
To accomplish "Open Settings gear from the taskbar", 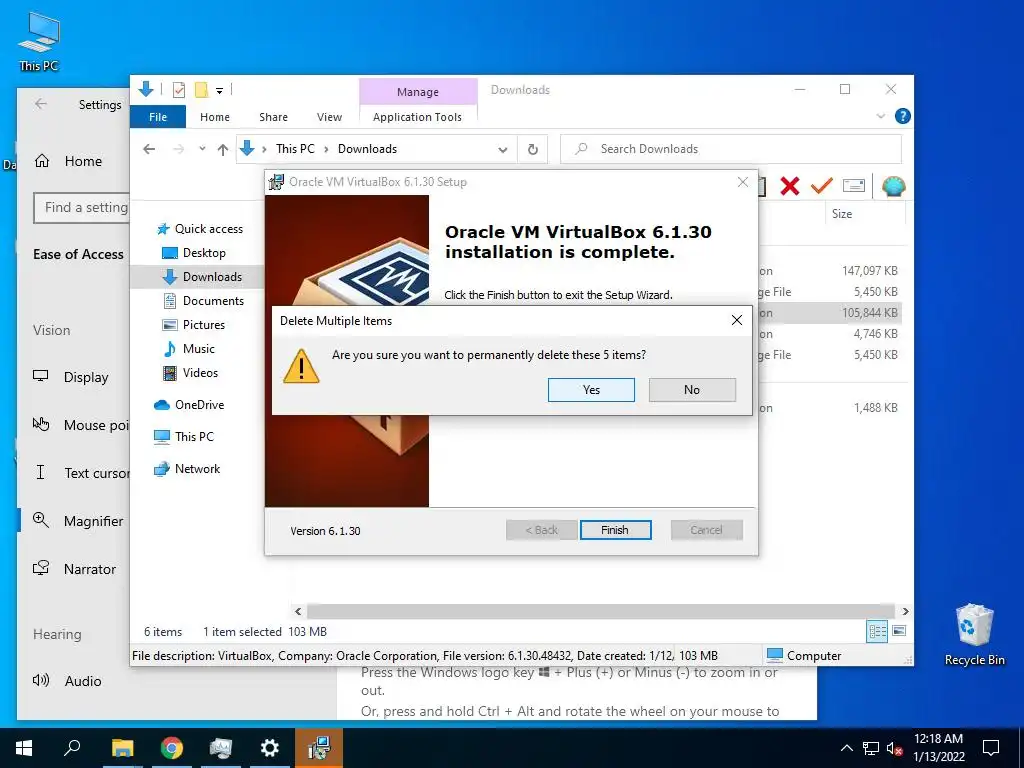I will point(269,748).
